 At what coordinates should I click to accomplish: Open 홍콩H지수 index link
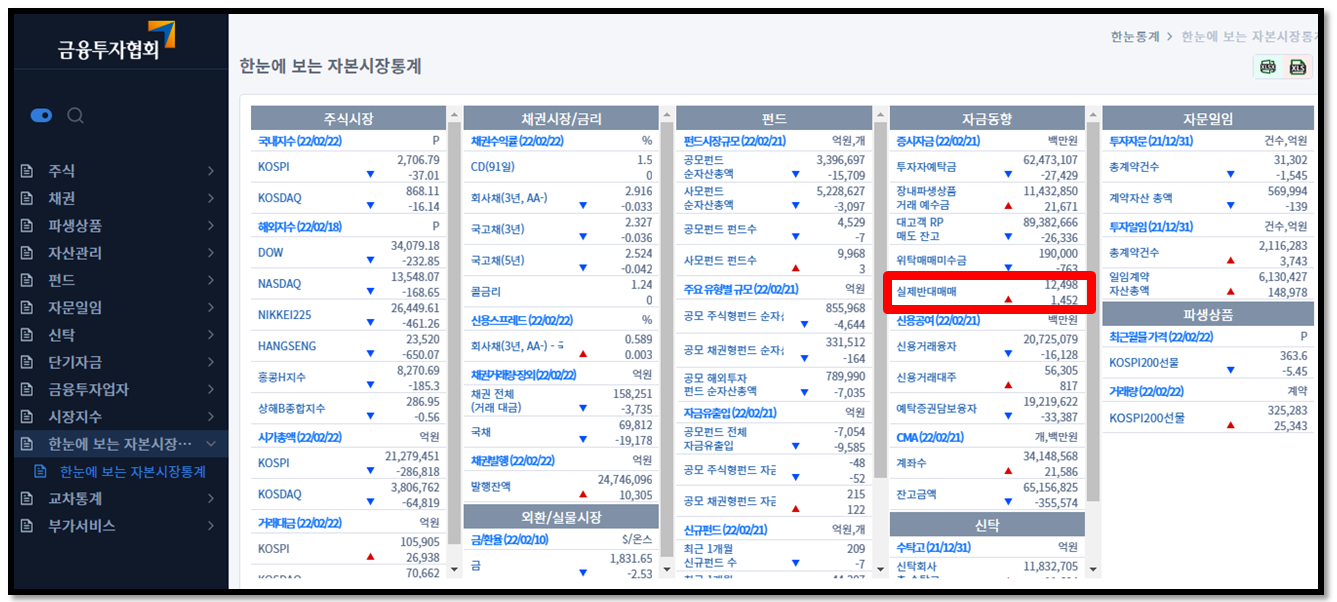click(x=281, y=377)
